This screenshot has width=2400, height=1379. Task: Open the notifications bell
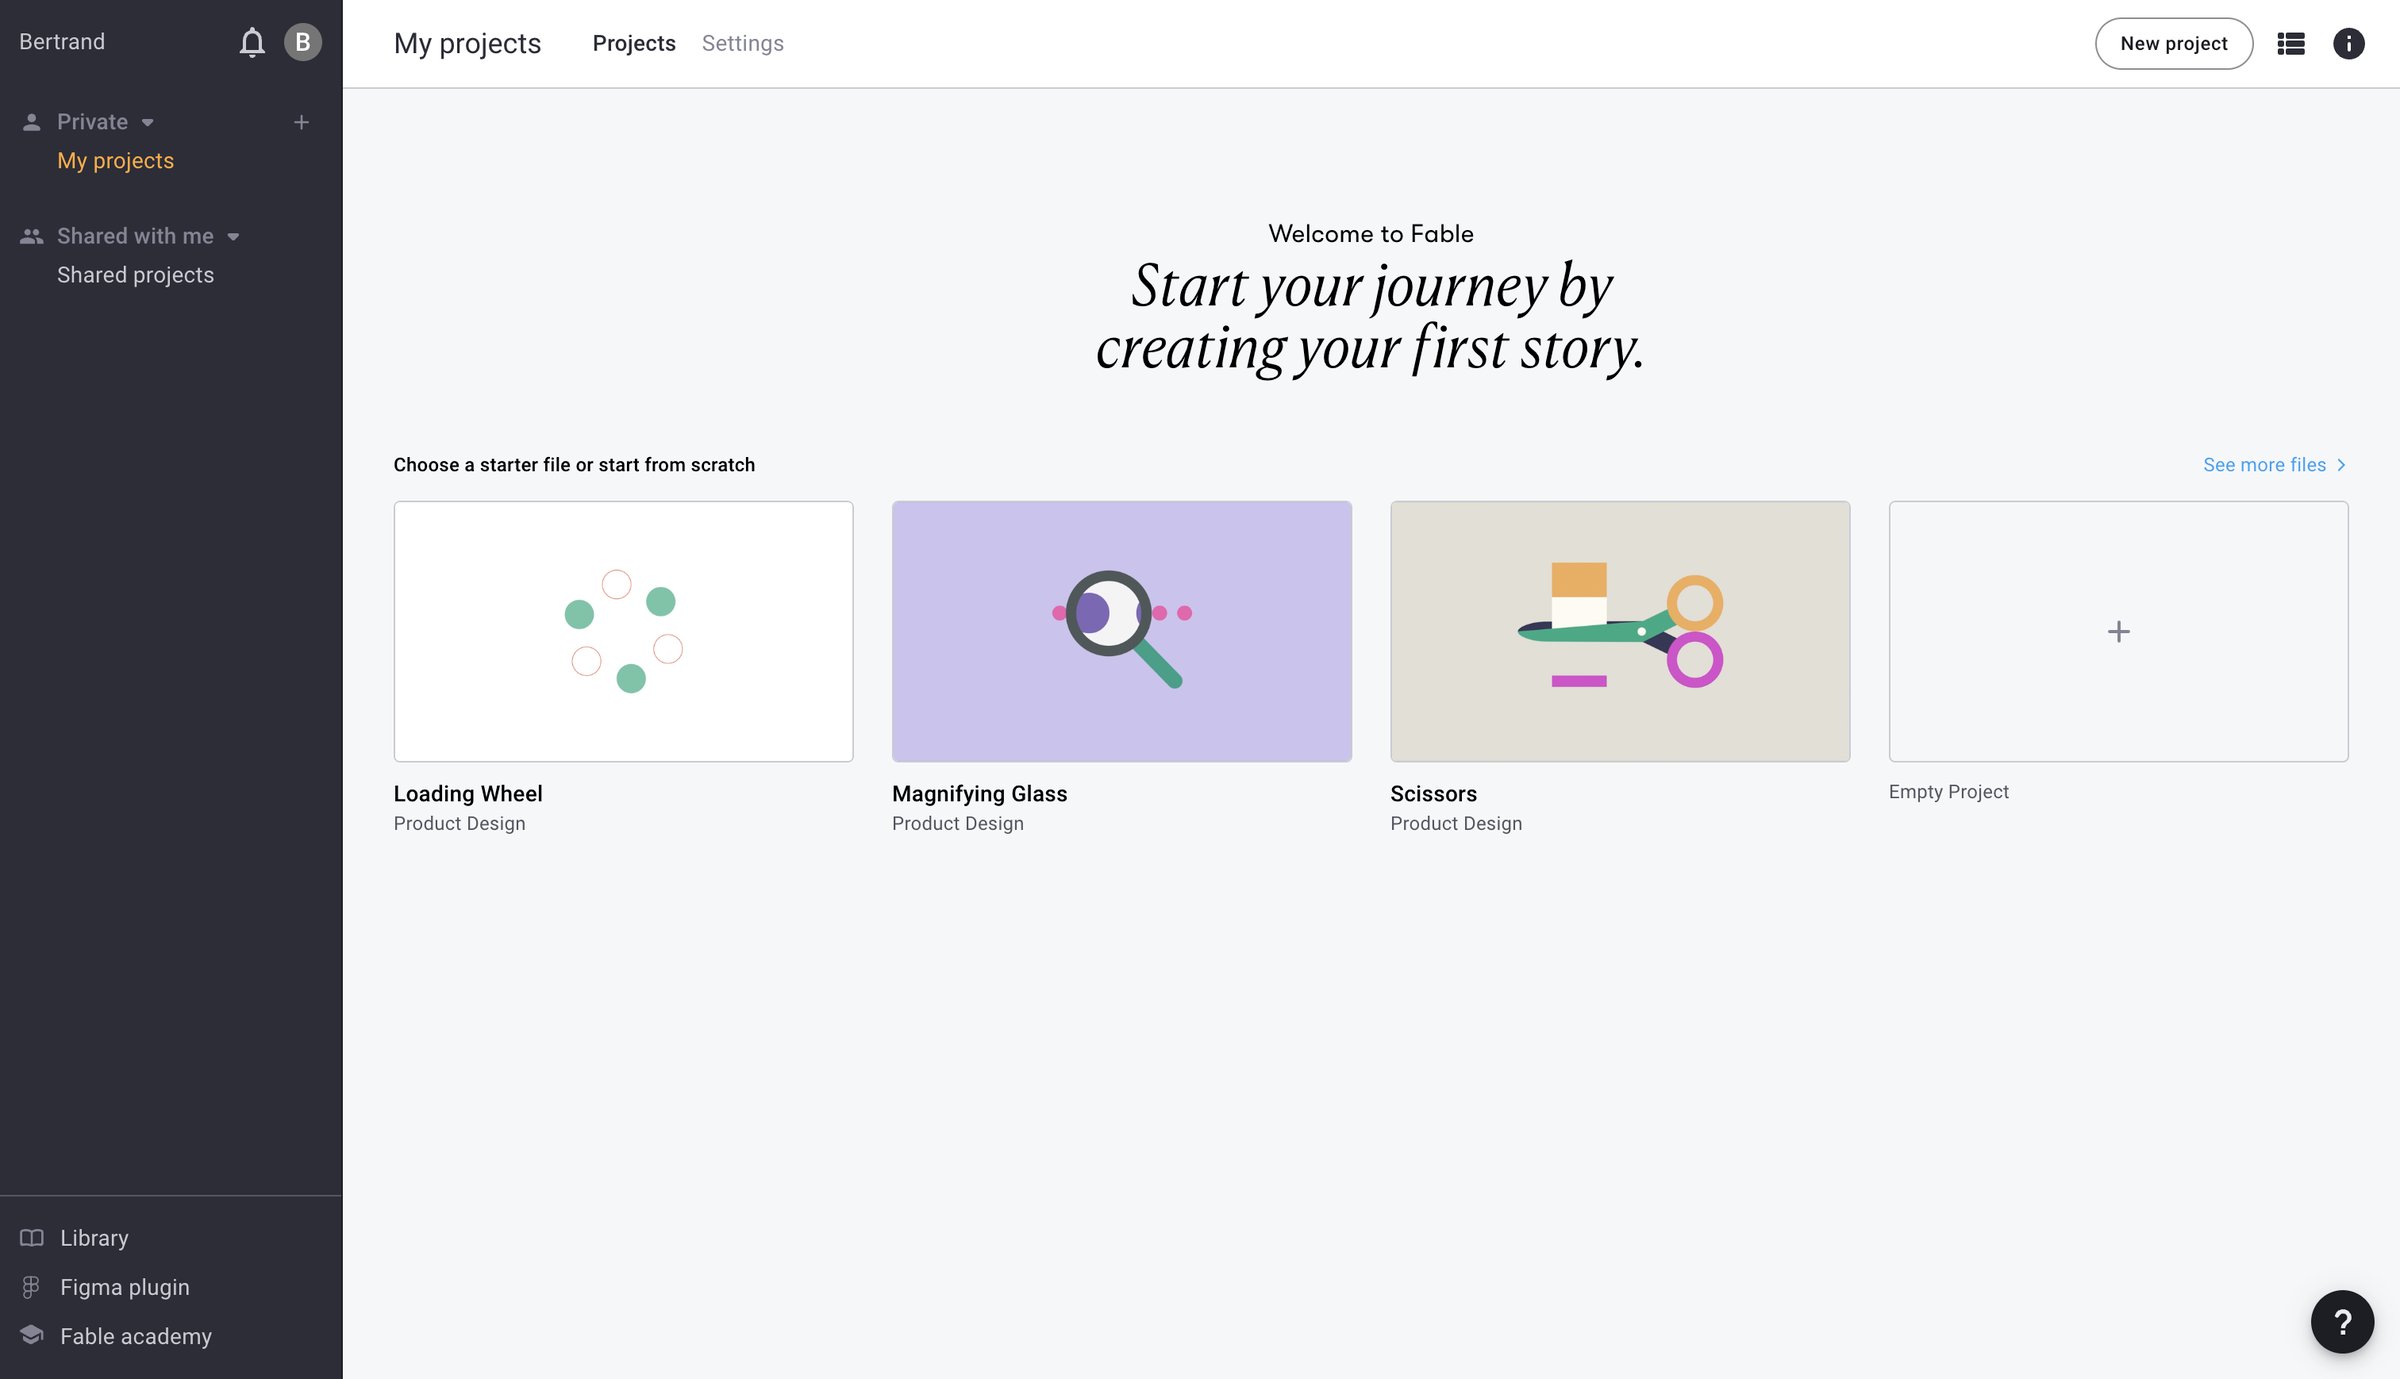252,42
